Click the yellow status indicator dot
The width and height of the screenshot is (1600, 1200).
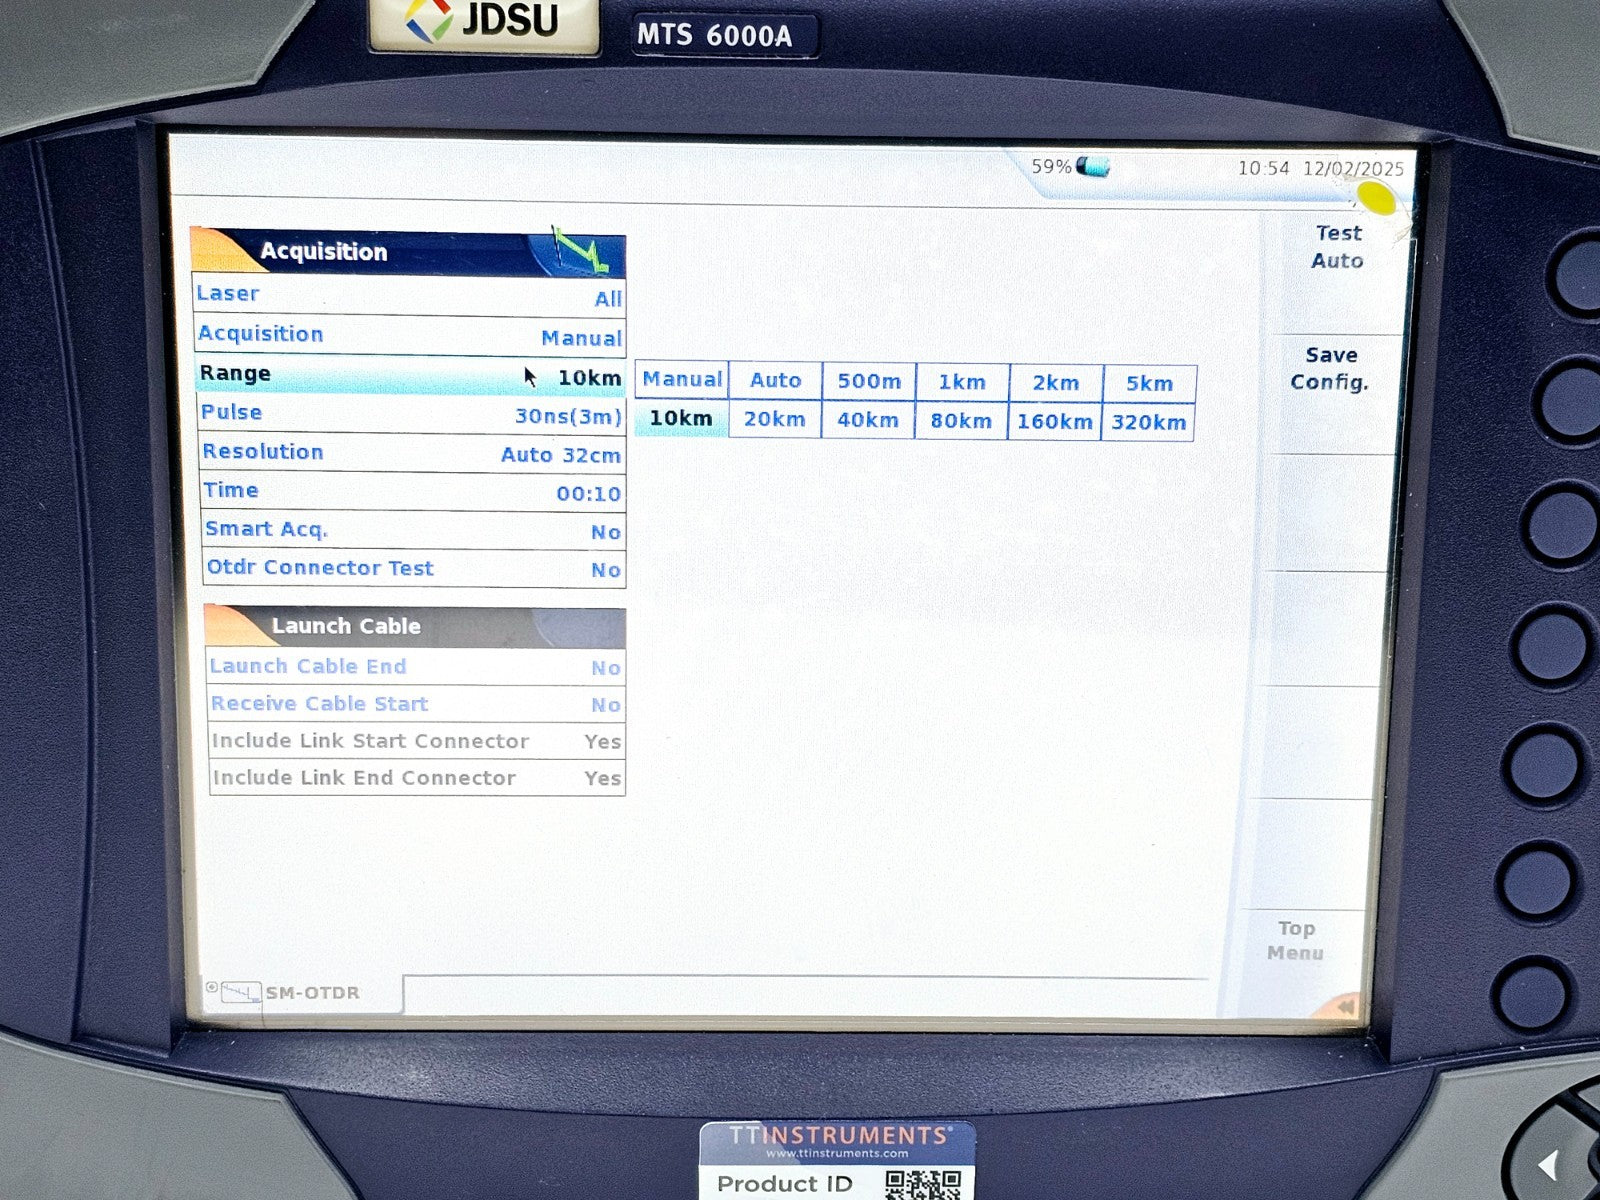pos(1376,197)
